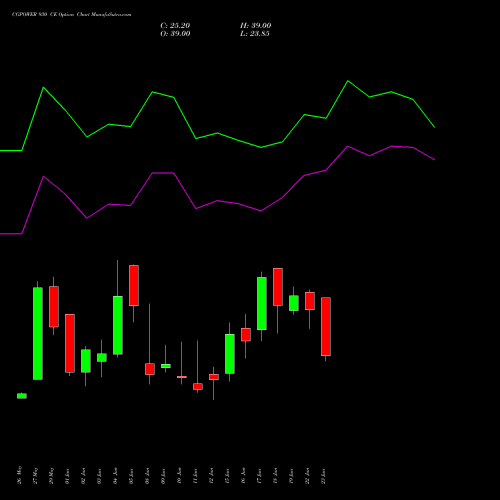The width and height of the screenshot is (500, 500).
Task: Click the 10 Jun date label
Action: 179,476
